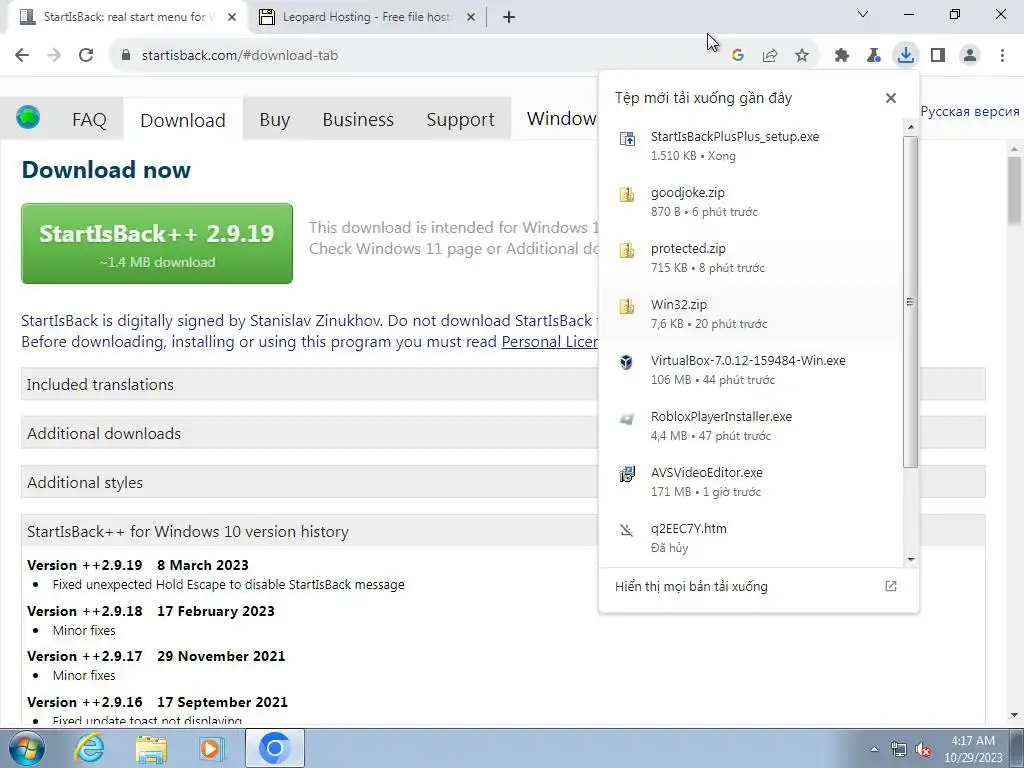Viewport: 1024px width, 768px height.
Task: Switch to the Russian version link
Action: coord(970,111)
